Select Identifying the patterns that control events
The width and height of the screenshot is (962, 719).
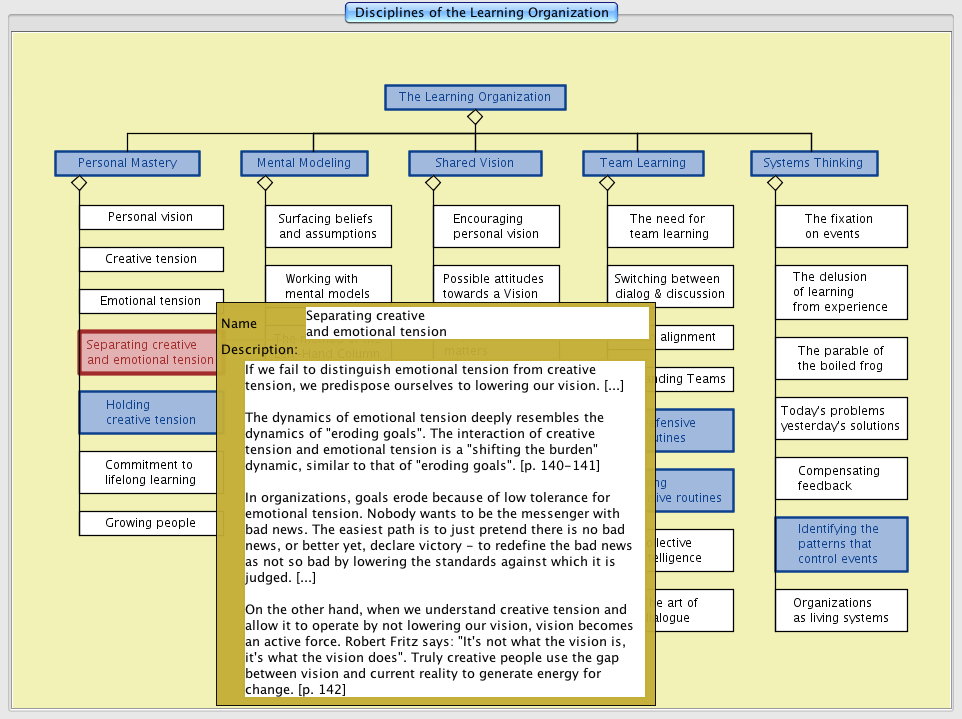coord(840,544)
